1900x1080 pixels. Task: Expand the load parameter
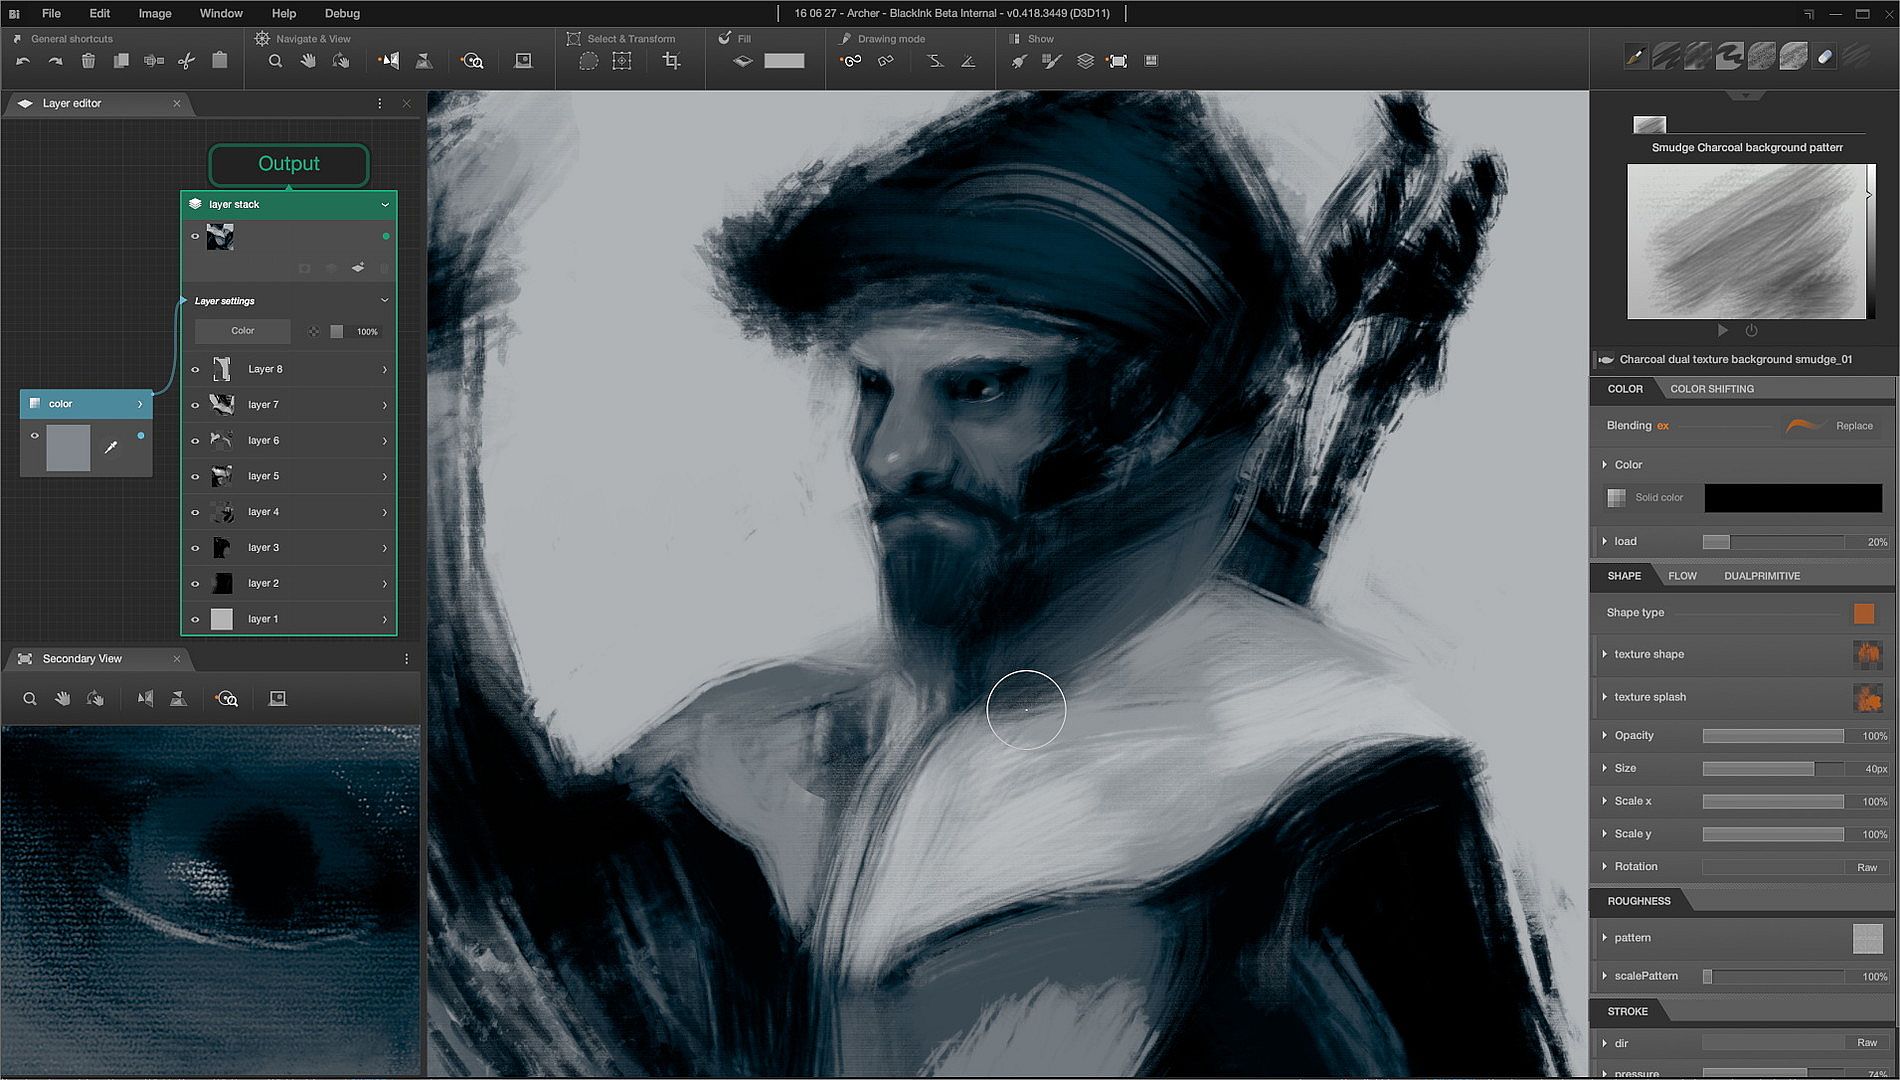coord(1605,541)
